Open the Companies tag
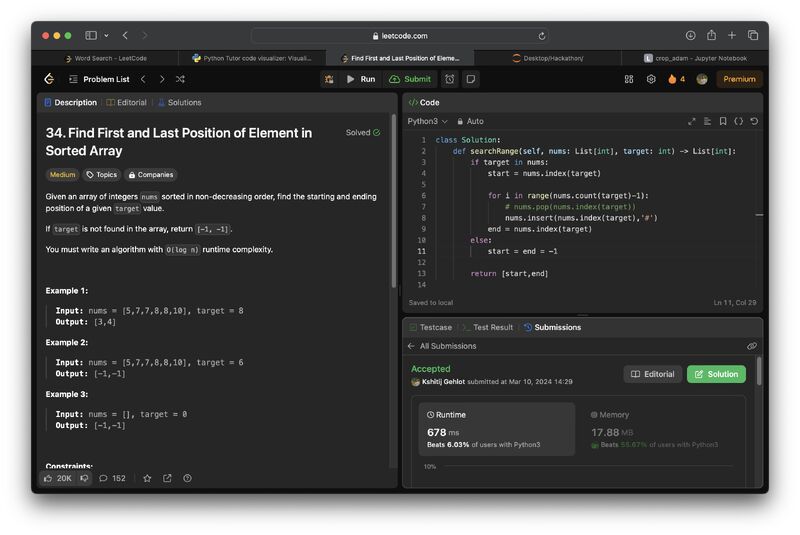Screen dimensions: 800x535 (151, 174)
